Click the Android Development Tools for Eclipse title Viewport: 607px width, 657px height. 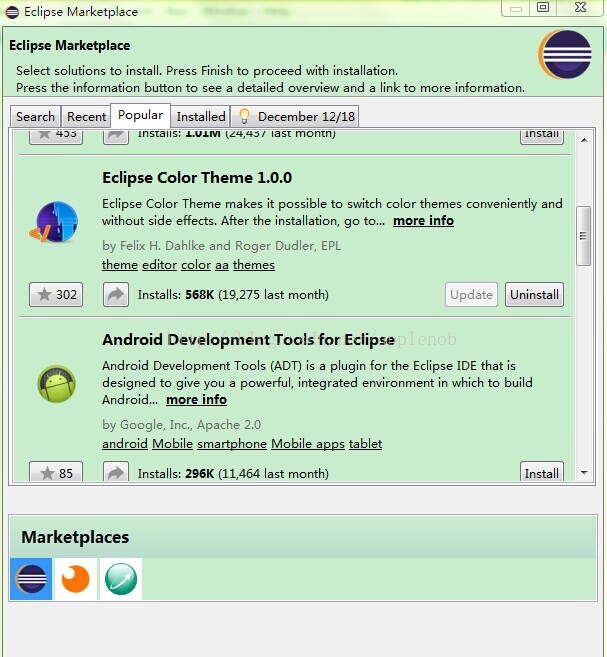point(248,340)
